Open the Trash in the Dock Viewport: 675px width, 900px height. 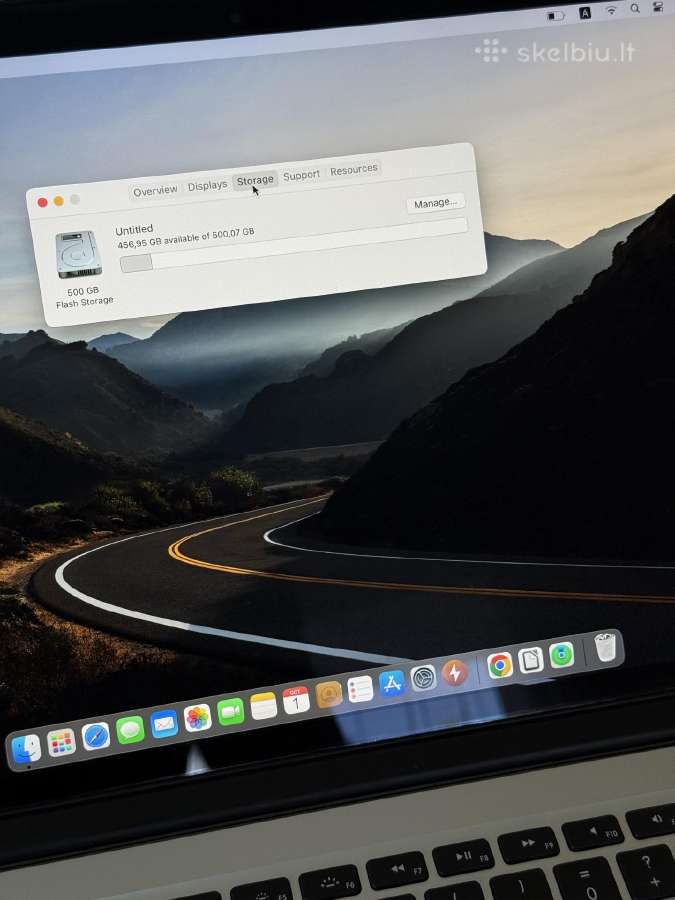605,647
